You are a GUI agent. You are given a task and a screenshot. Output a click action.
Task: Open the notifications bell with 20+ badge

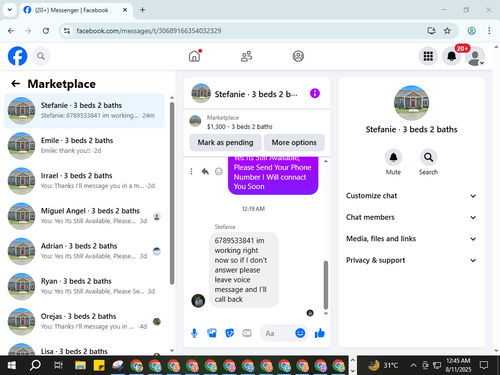[452, 56]
